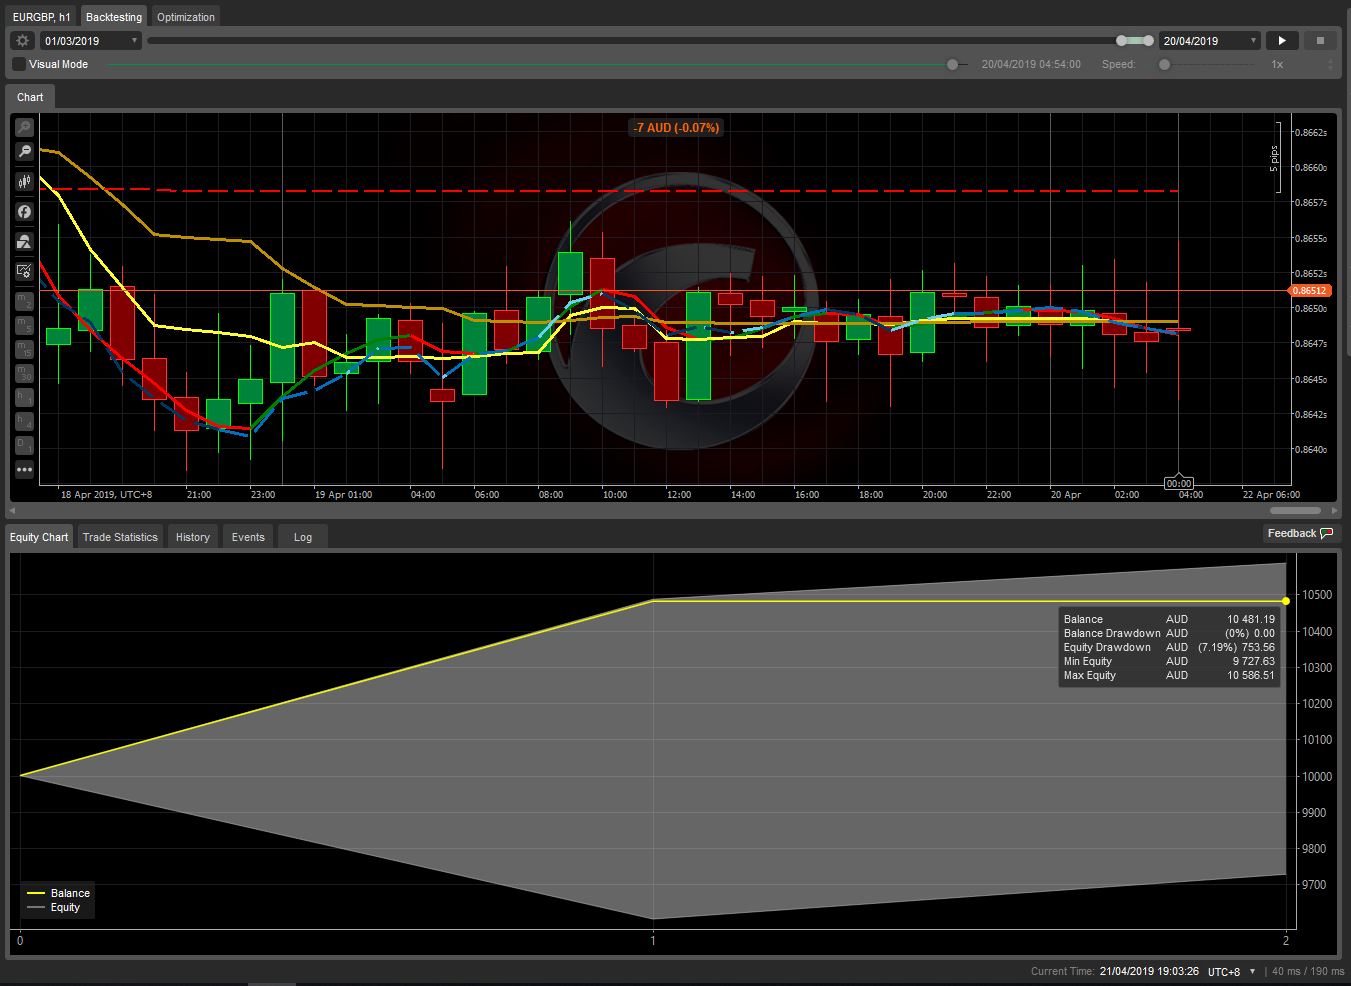
Task: Click the Facebook share icon
Action: 24,212
